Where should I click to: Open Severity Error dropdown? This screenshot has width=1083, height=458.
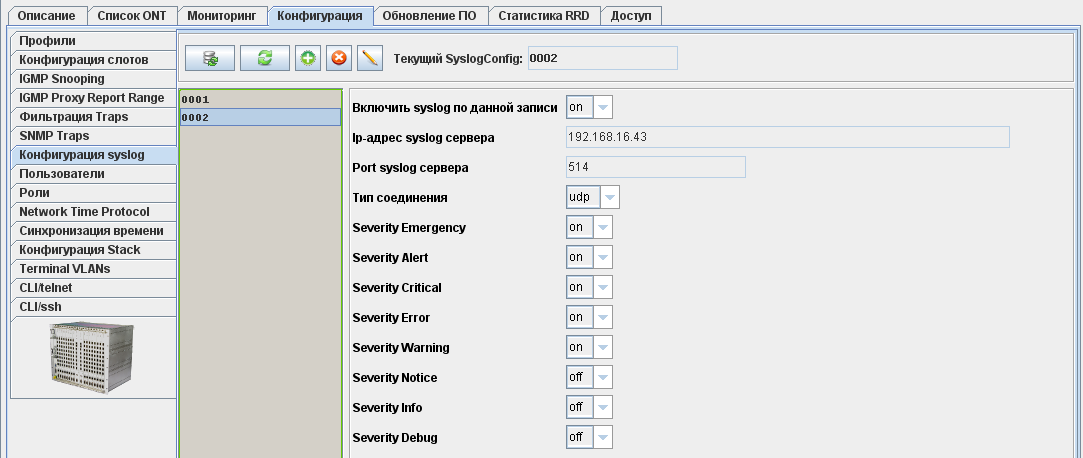coord(589,318)
